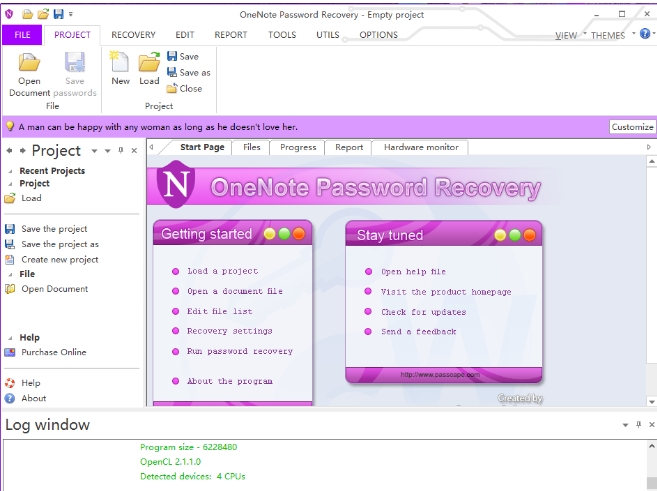Switch to the EDIT ribbon tab
657x491 pixels.
[x=185, y=35]
